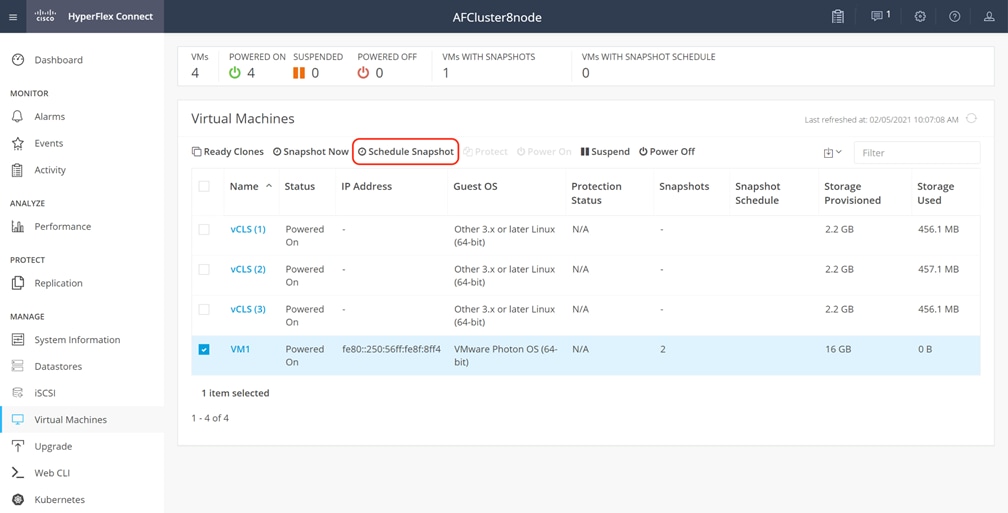1008x513 pixels.
Task: Click the Web CLI prompt icon
Action: point(18,473)
